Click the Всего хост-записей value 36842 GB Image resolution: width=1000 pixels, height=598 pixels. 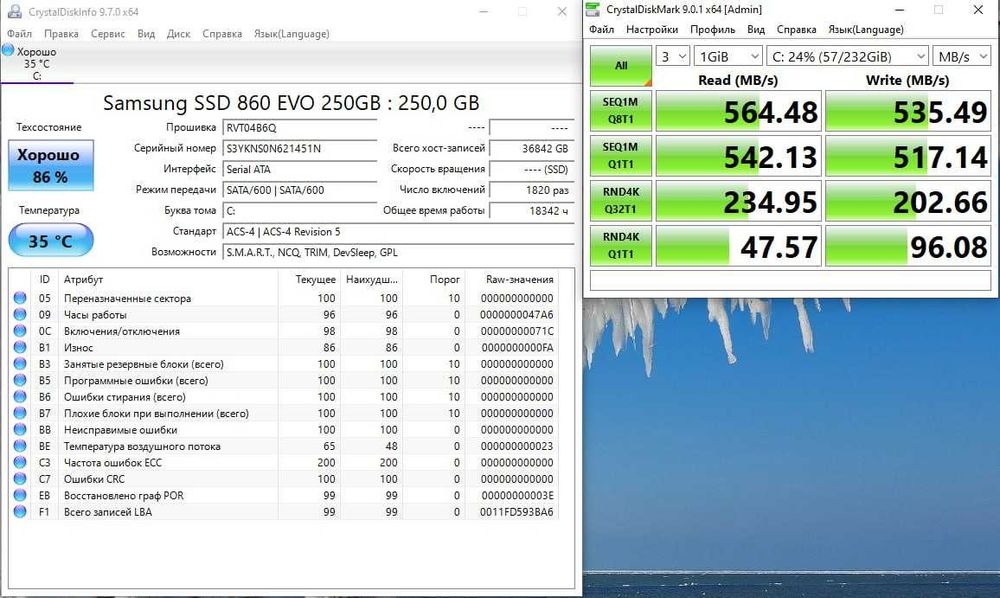point(532,149)
